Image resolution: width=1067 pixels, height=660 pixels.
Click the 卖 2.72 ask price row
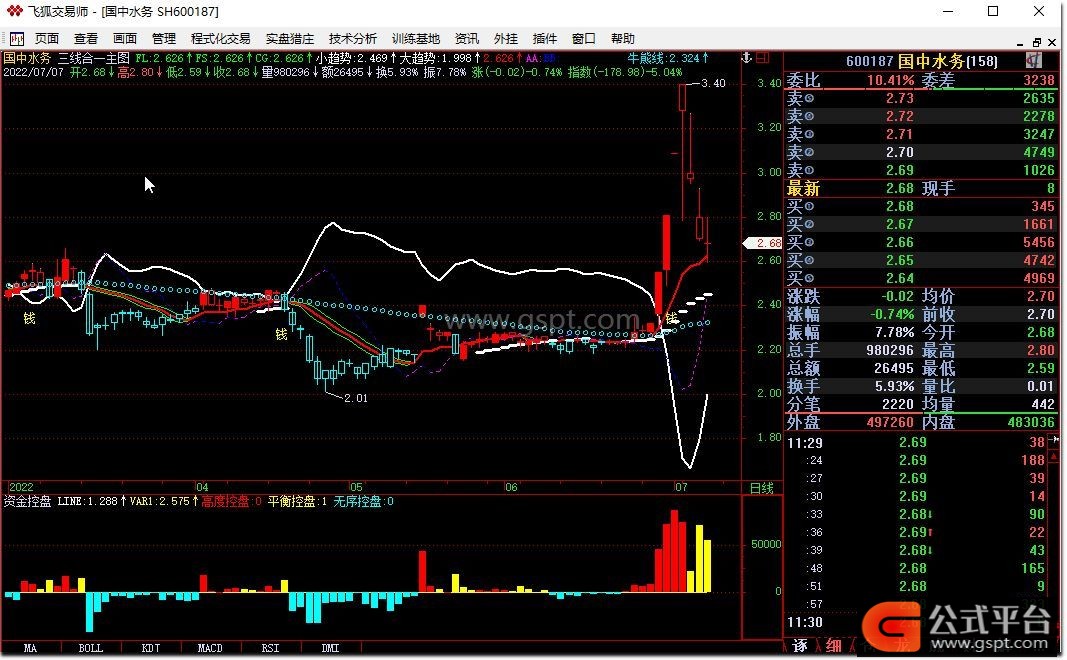(x=921, y=116)
